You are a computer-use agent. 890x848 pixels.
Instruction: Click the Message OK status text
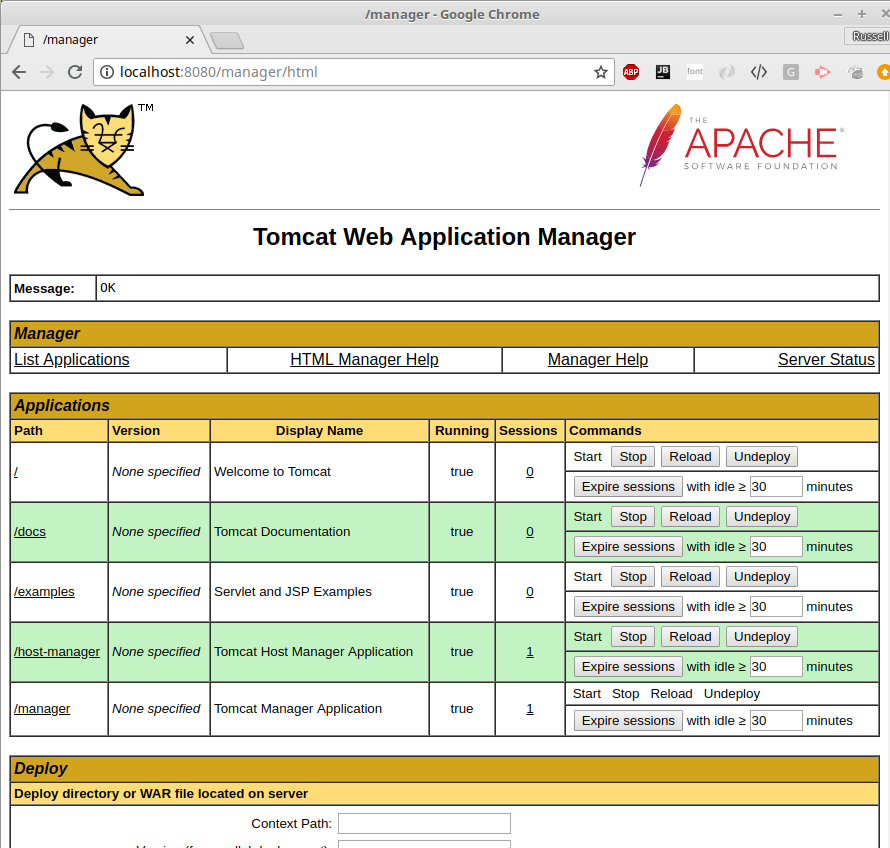coord(108,288)
